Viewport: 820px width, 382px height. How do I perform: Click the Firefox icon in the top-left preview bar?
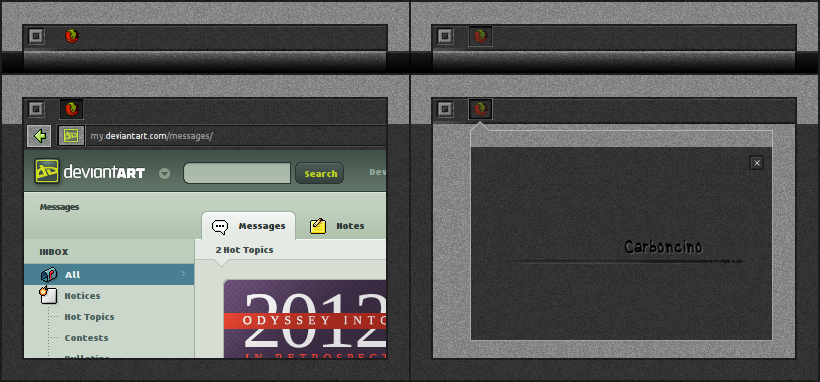[x=72, y=36]
